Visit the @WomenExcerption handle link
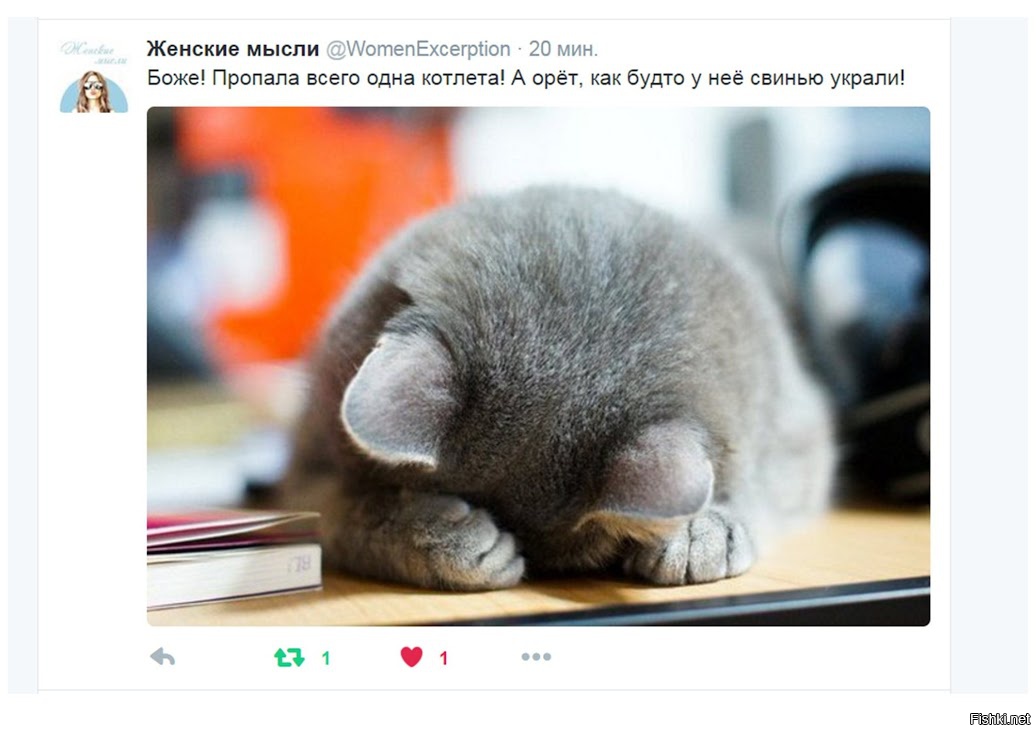1036x731 pixels. 418,49
